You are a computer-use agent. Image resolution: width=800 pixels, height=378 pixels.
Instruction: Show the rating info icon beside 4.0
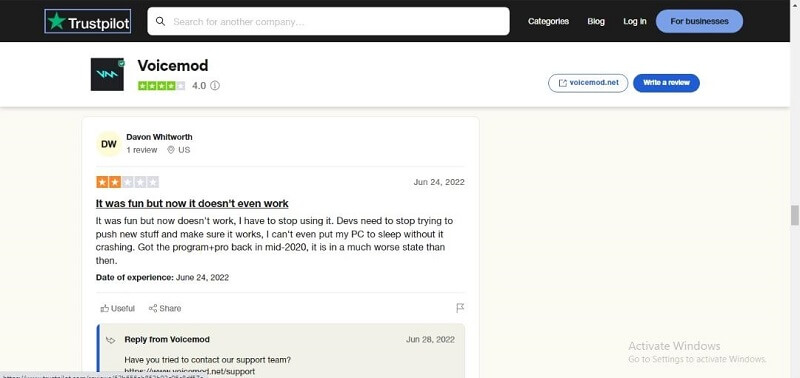[x=215, y=86]
